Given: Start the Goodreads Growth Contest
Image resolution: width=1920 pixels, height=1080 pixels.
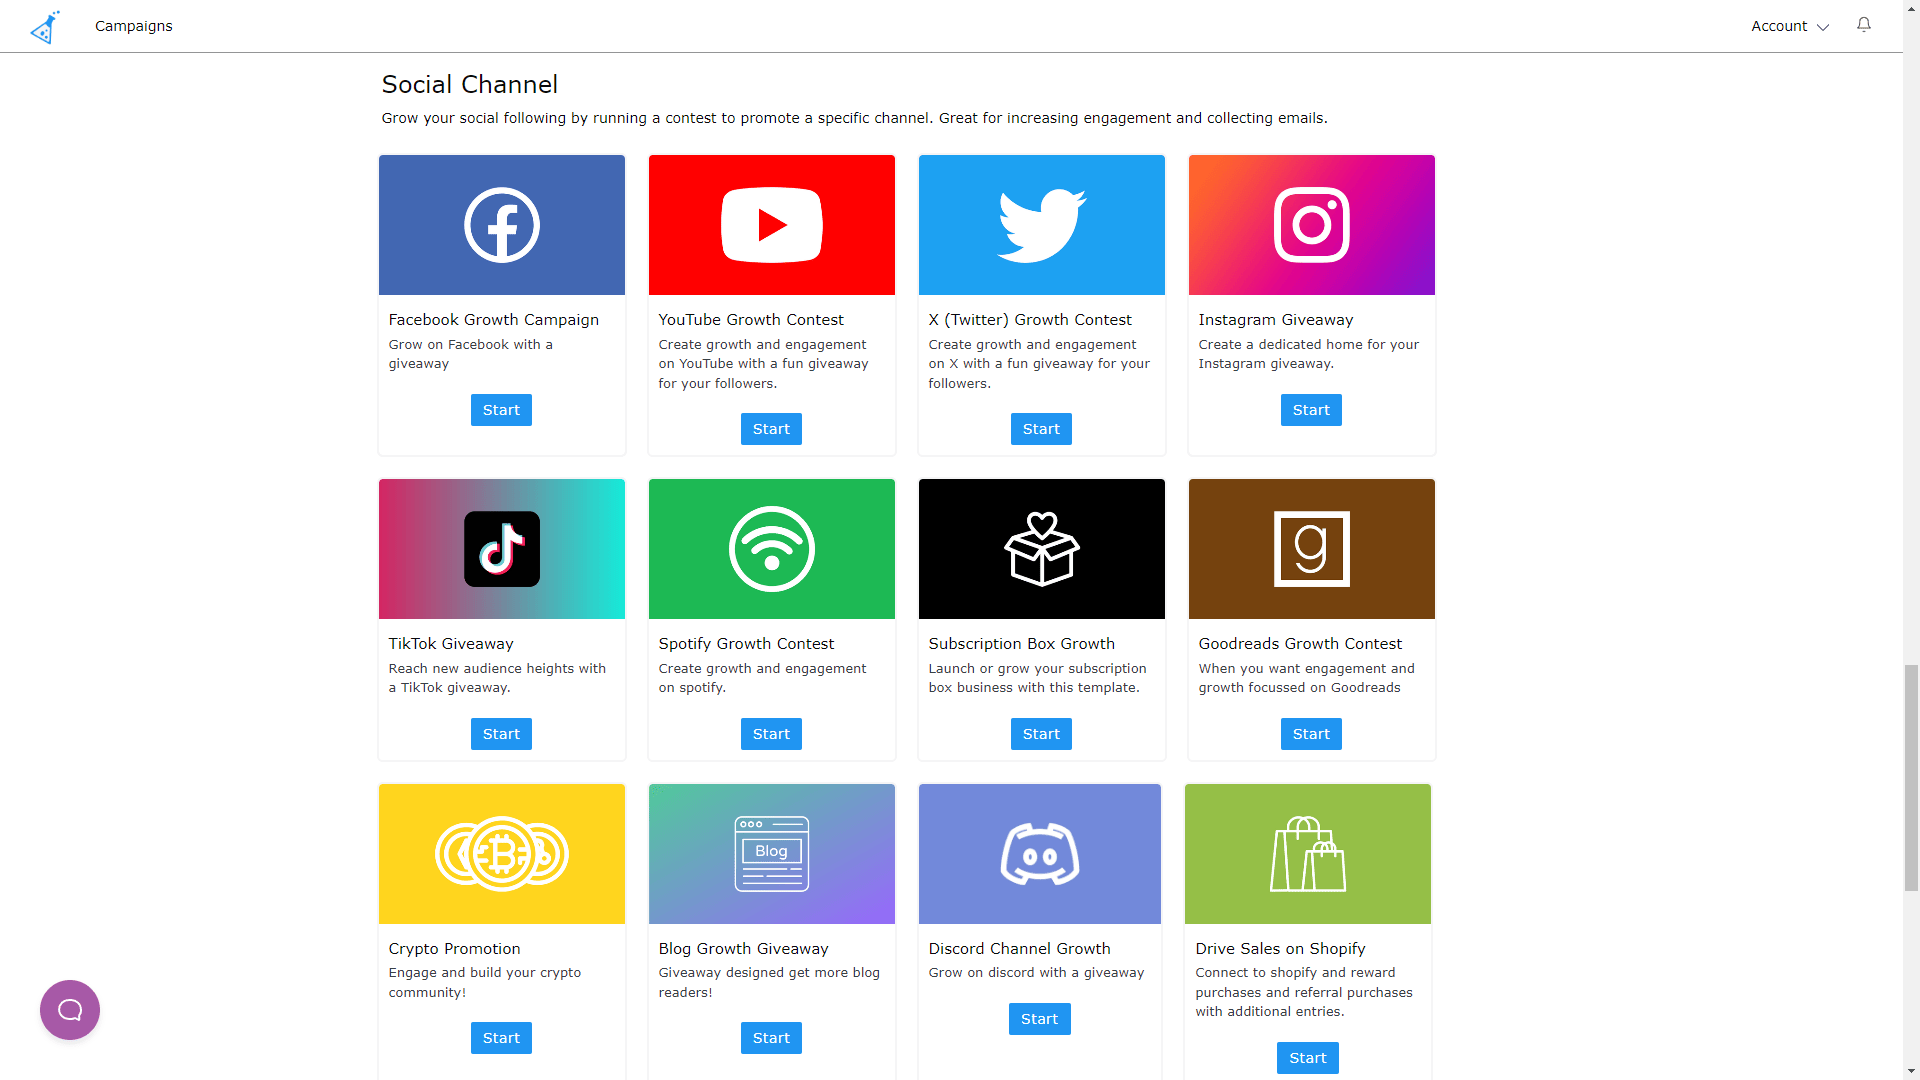Looking at the screenshot, I should pyautogui.click(x=1311, y=733).
